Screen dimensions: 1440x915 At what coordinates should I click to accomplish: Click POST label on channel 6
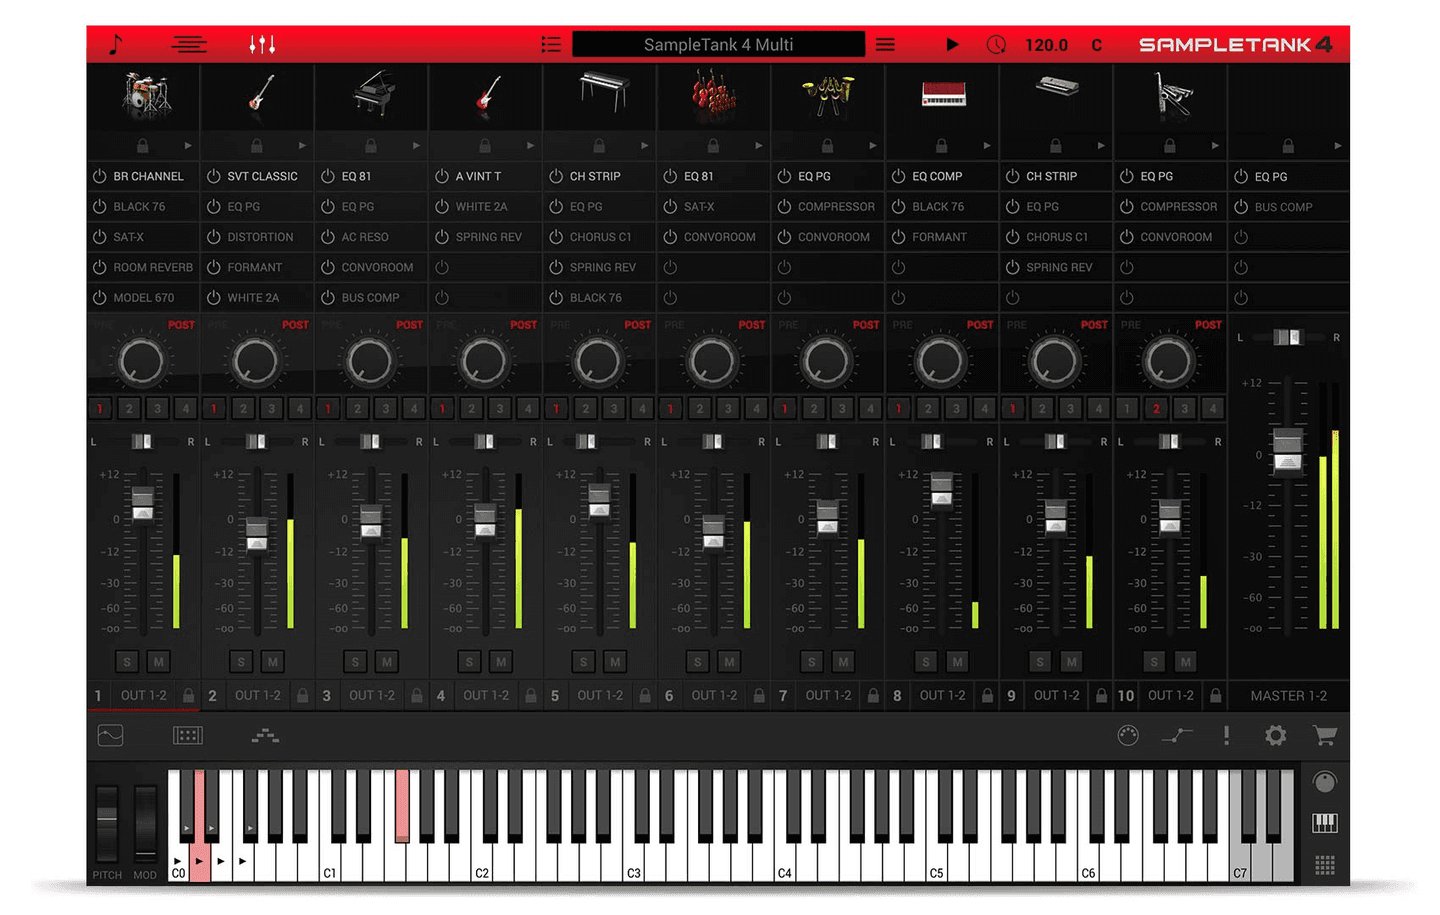pyautogui.click(x=751, y=325)
